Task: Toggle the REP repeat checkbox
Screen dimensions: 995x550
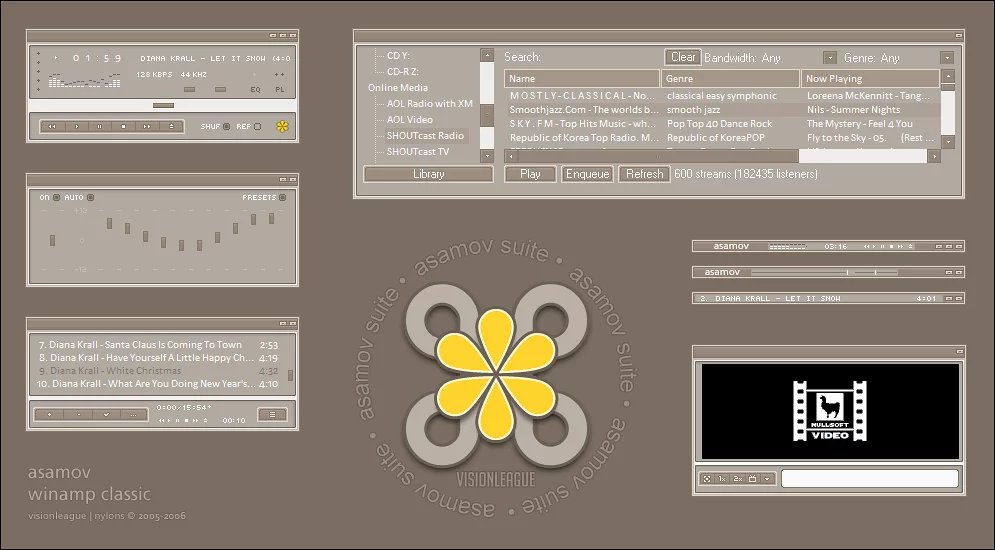Action: click(x=257, y=127)
